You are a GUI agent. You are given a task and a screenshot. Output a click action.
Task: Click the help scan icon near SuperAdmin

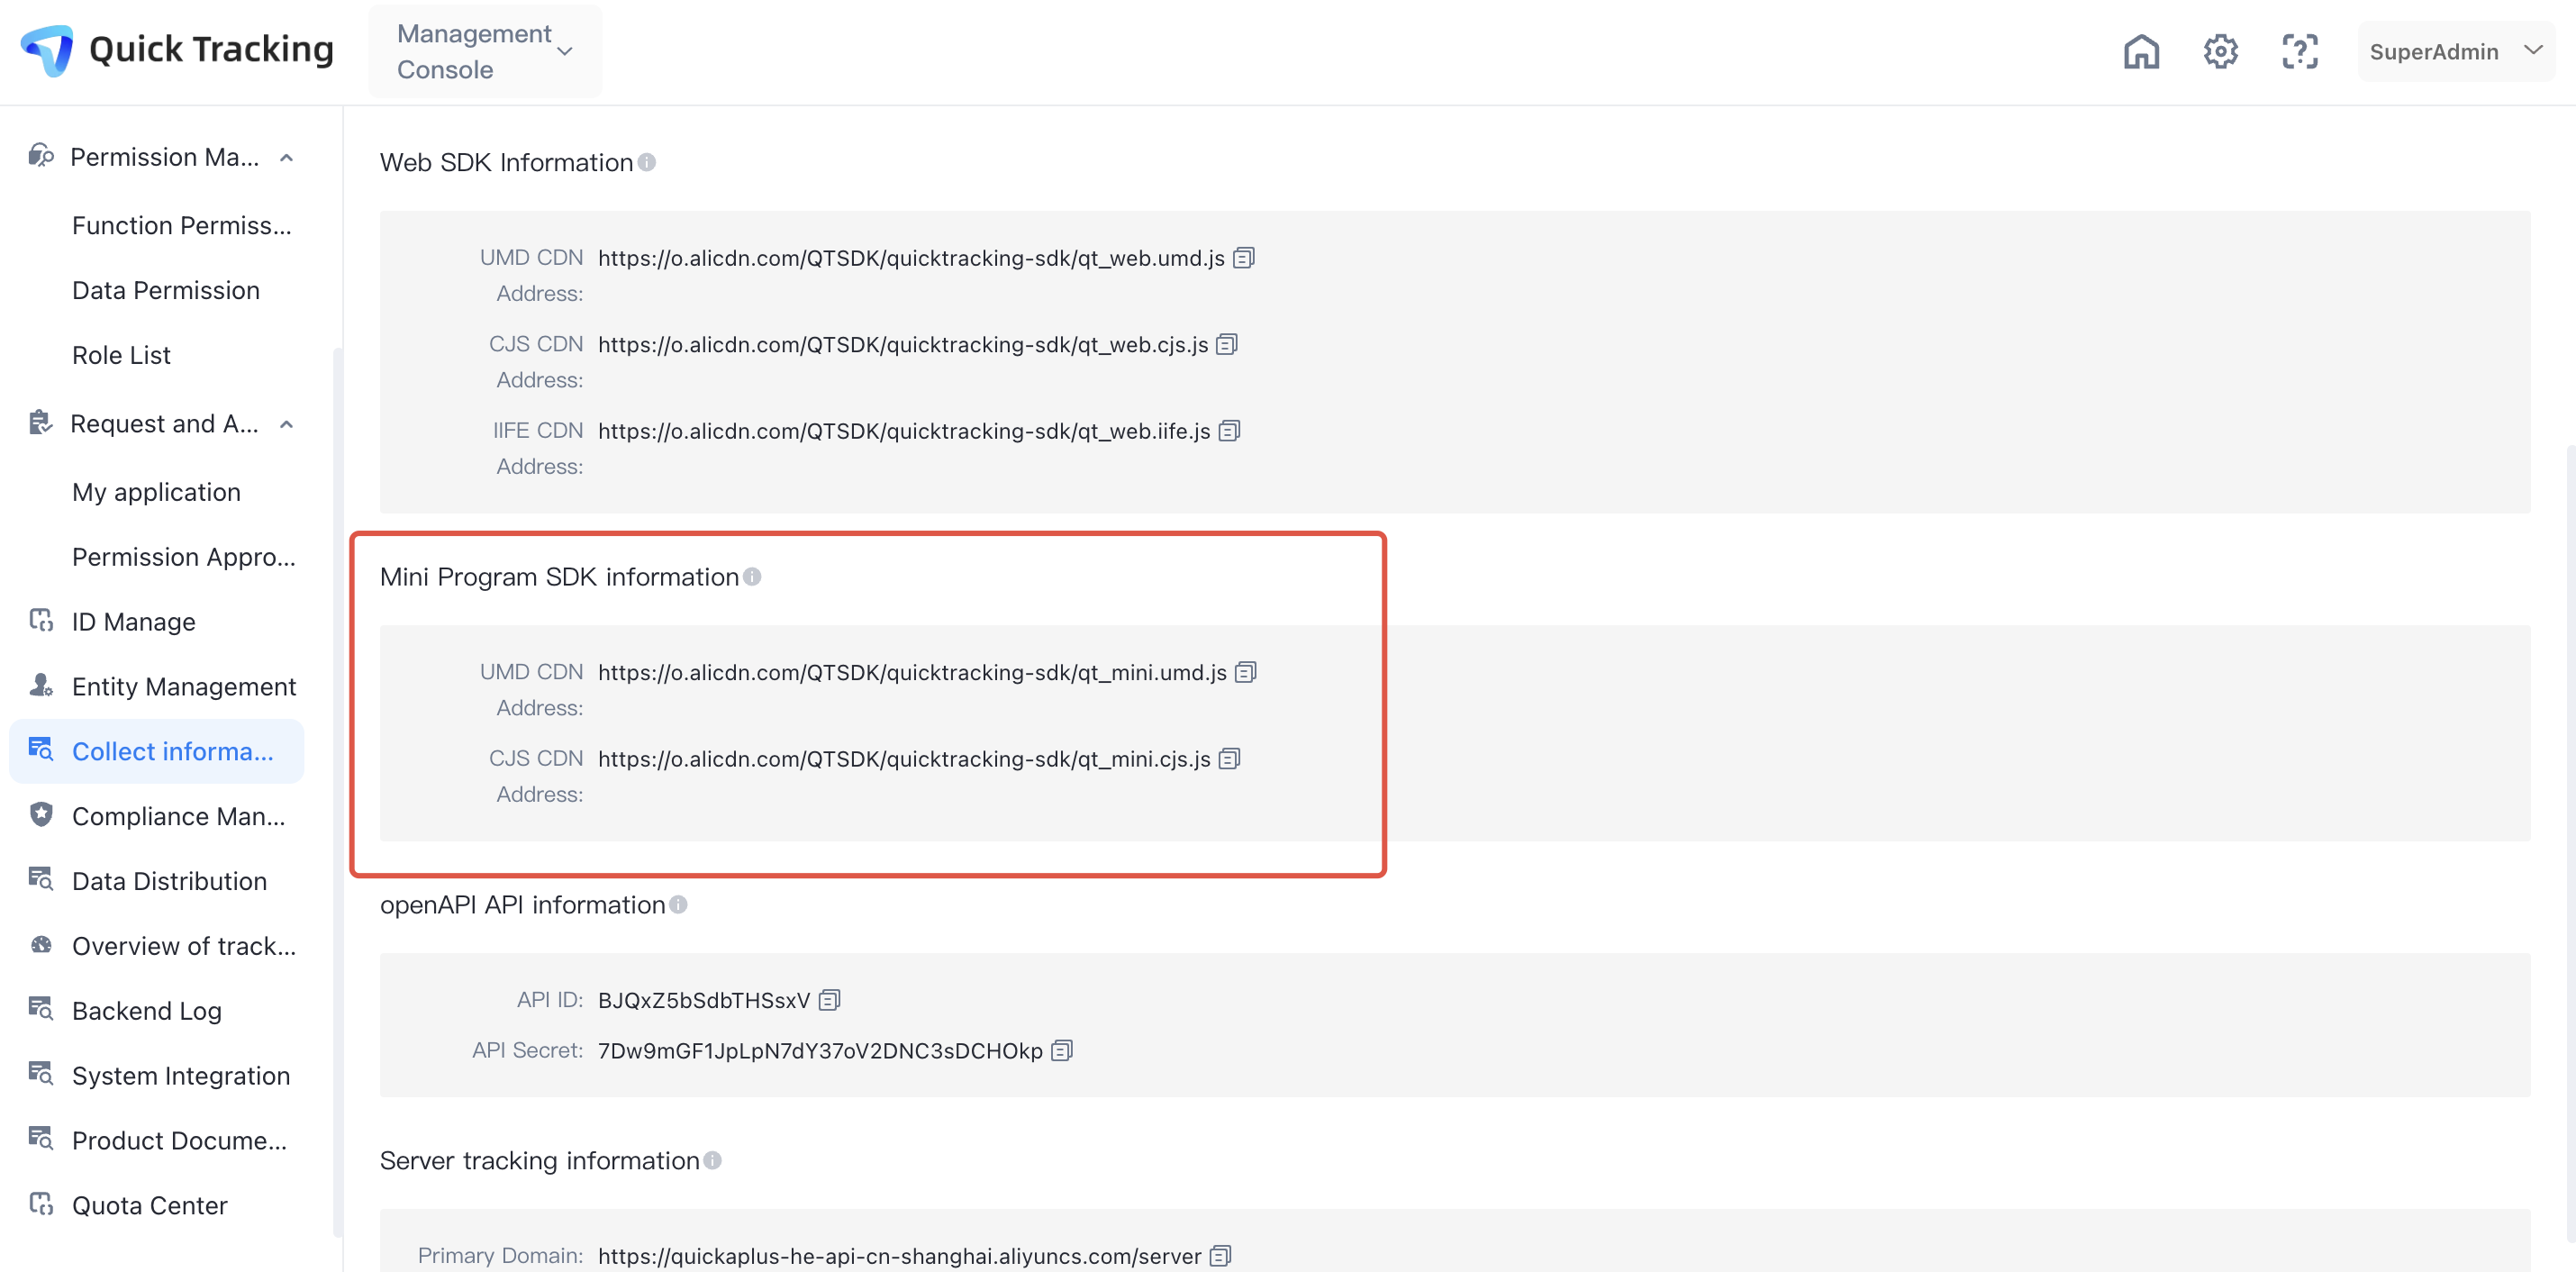(2300, 51)
